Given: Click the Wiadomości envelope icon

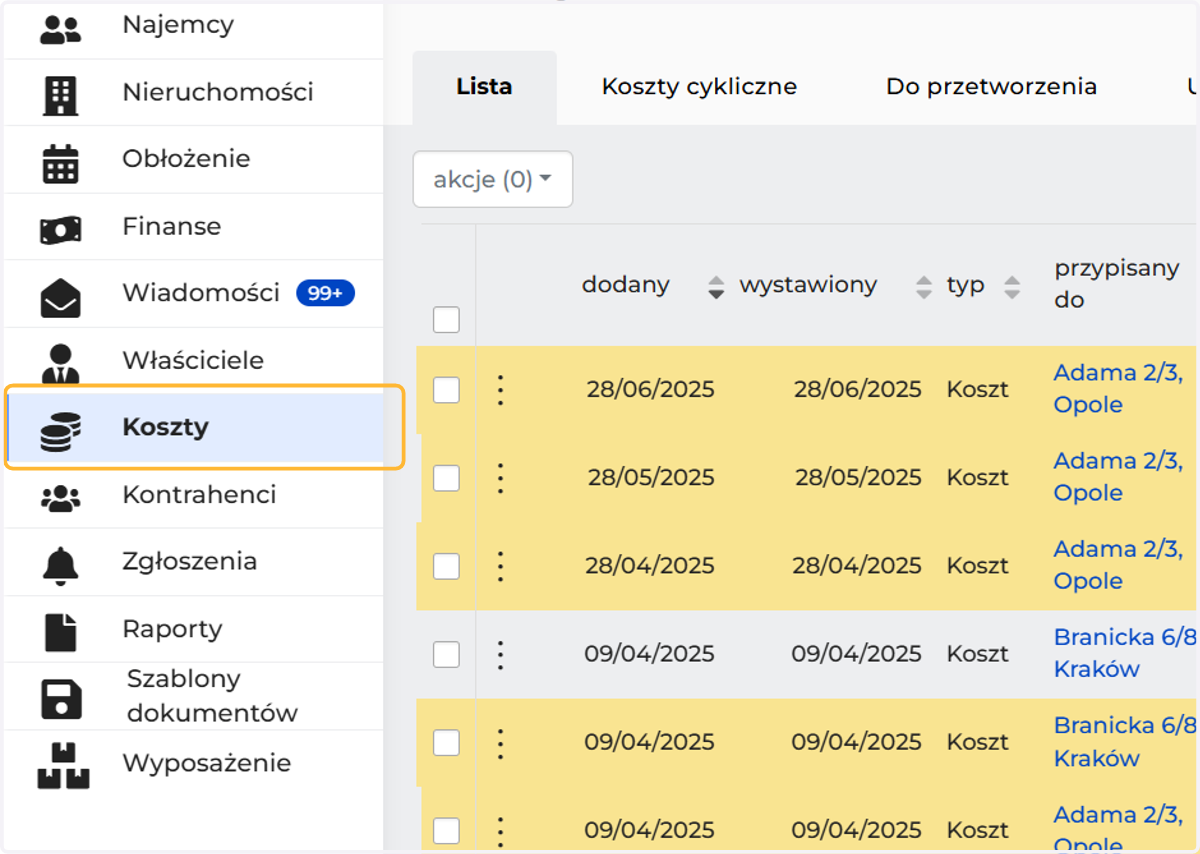Looking at the screenshot, I should click(x=60, y=298).
